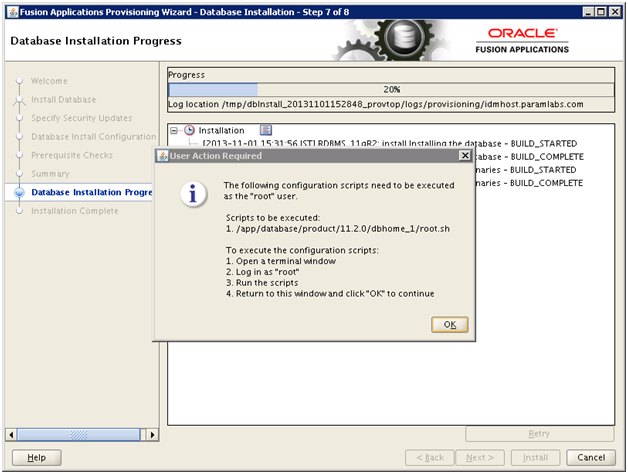Click the Installation tree label

(221, 131)
